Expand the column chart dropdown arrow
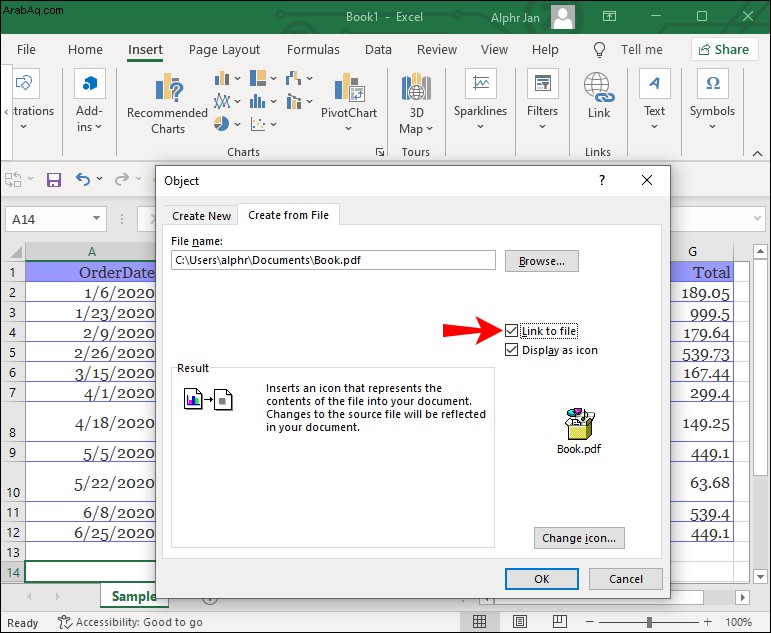The image size is (771, 633). [237, 78]
